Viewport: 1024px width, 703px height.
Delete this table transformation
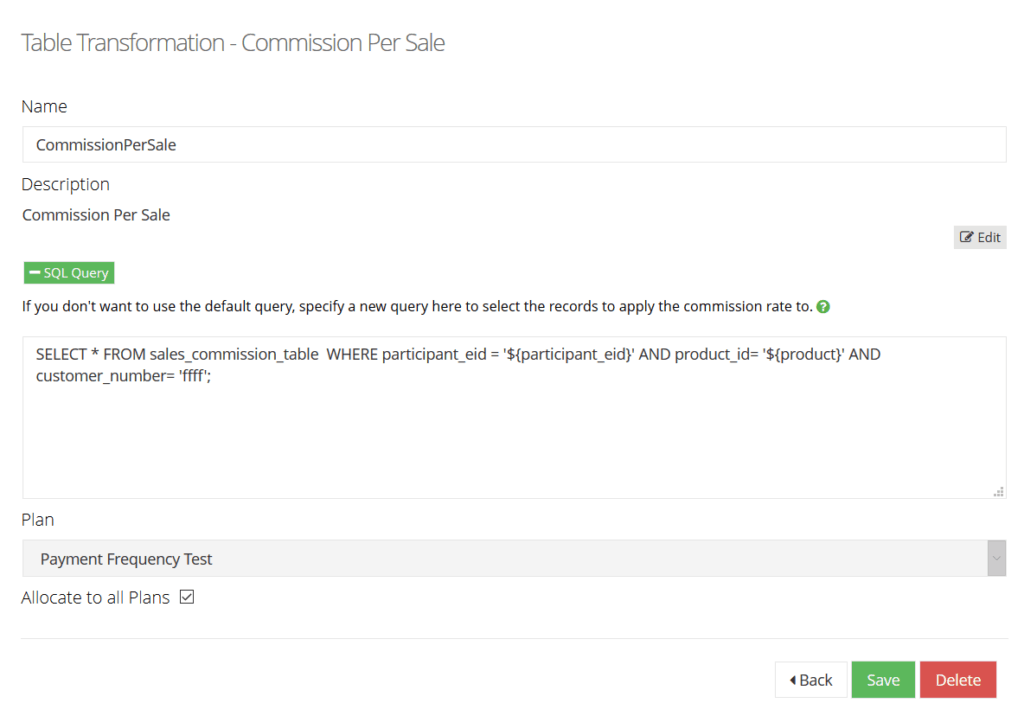958,679
